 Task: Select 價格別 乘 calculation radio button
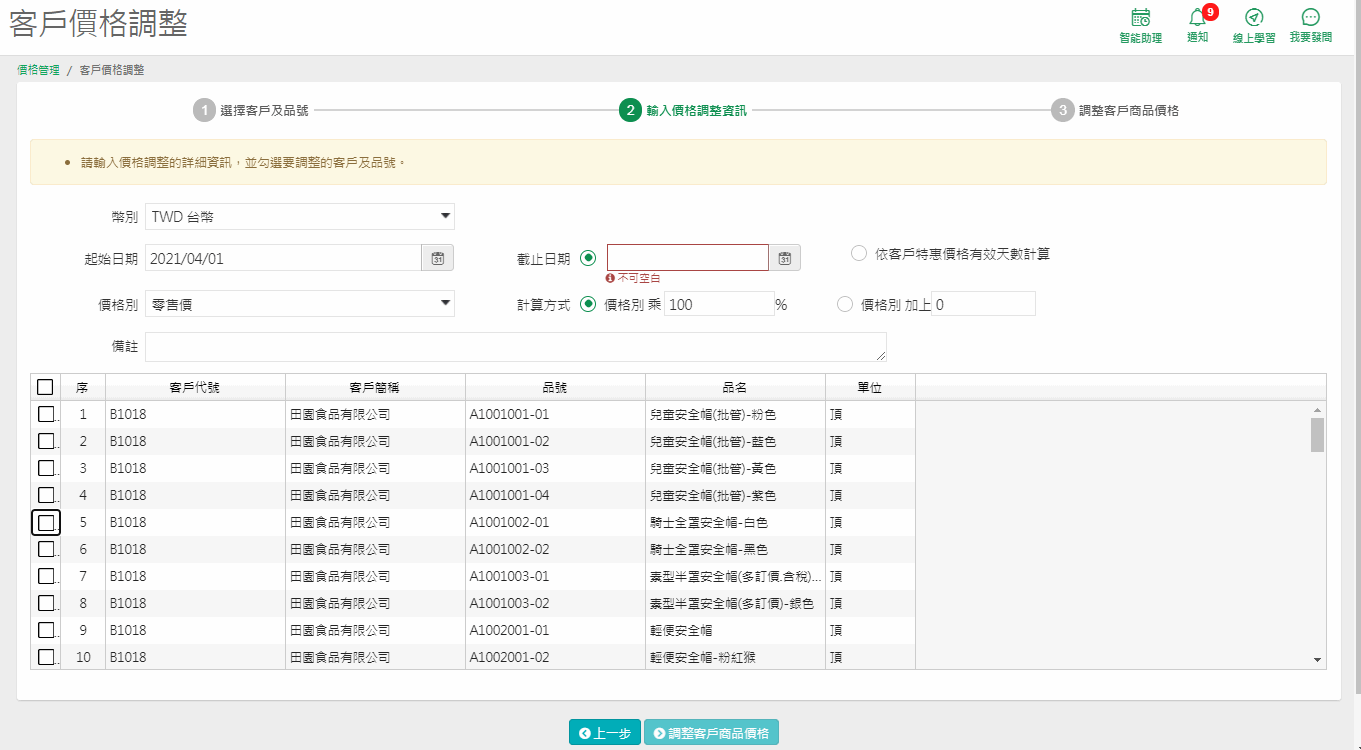click(588, 304)
